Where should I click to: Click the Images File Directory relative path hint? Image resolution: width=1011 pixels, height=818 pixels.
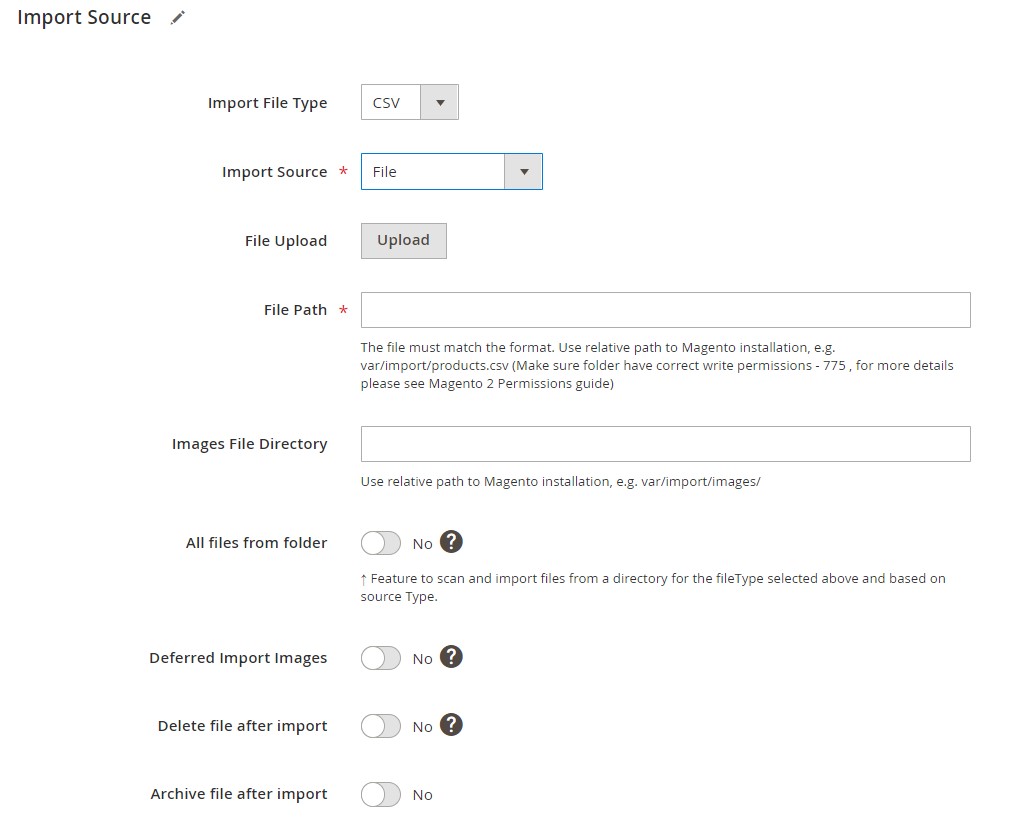pos(560,482)
